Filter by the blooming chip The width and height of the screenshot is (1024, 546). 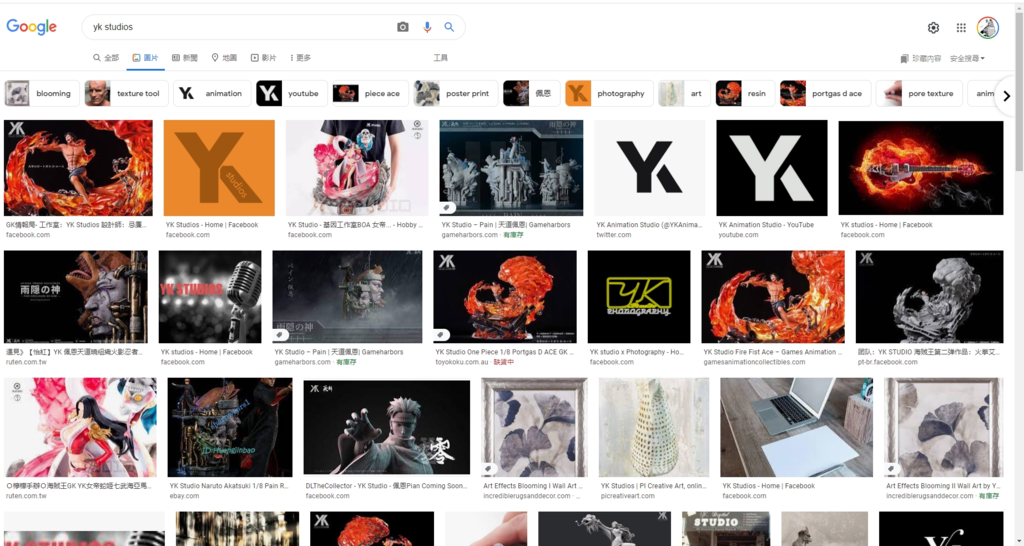tap(42, 93)
